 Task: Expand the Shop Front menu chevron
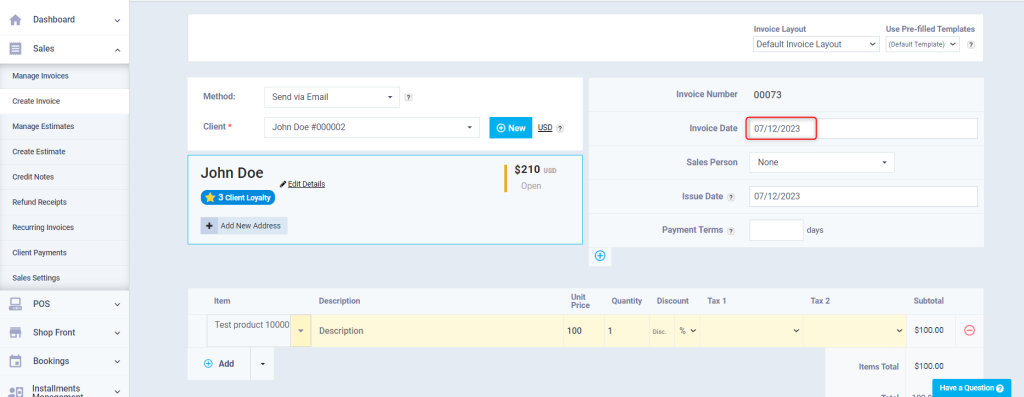tap(118, 333)
